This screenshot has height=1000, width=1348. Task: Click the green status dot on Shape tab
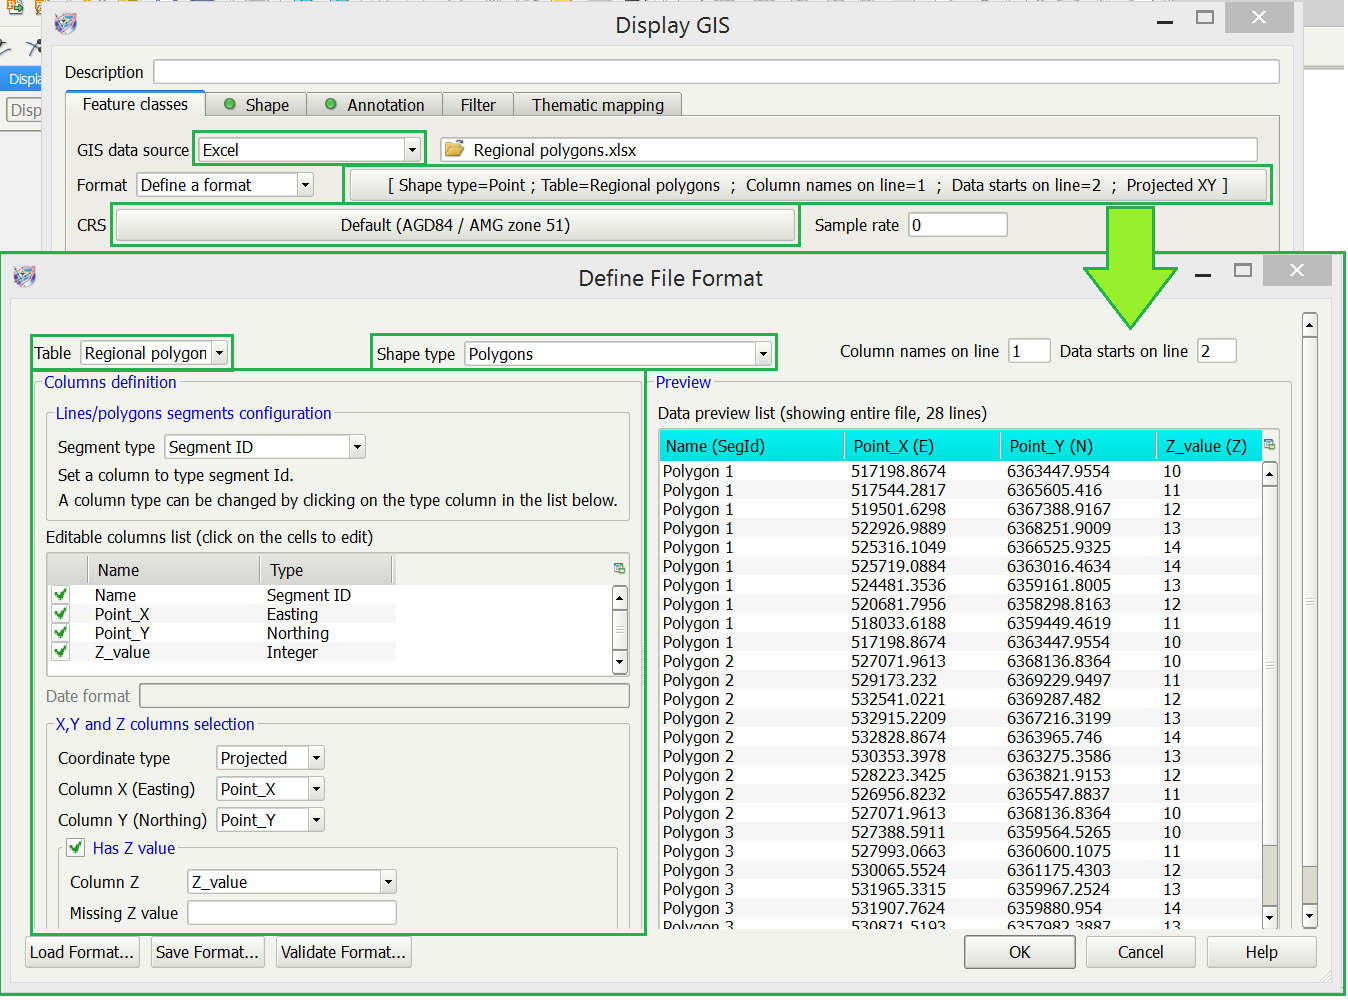click(x=230, y=105)
